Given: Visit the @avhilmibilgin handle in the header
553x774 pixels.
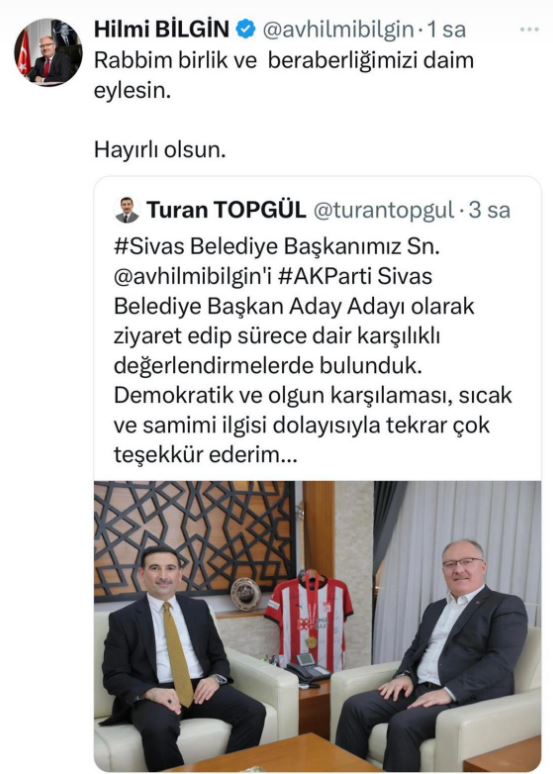Looking at the screenshot, I should (338, 30).
